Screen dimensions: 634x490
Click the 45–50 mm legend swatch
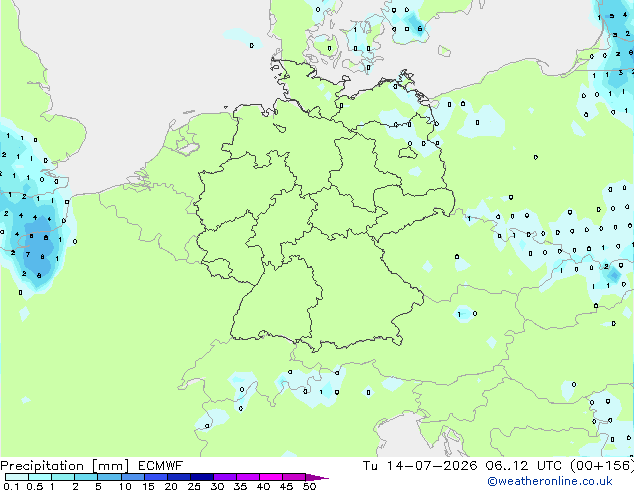coord(294,477)
